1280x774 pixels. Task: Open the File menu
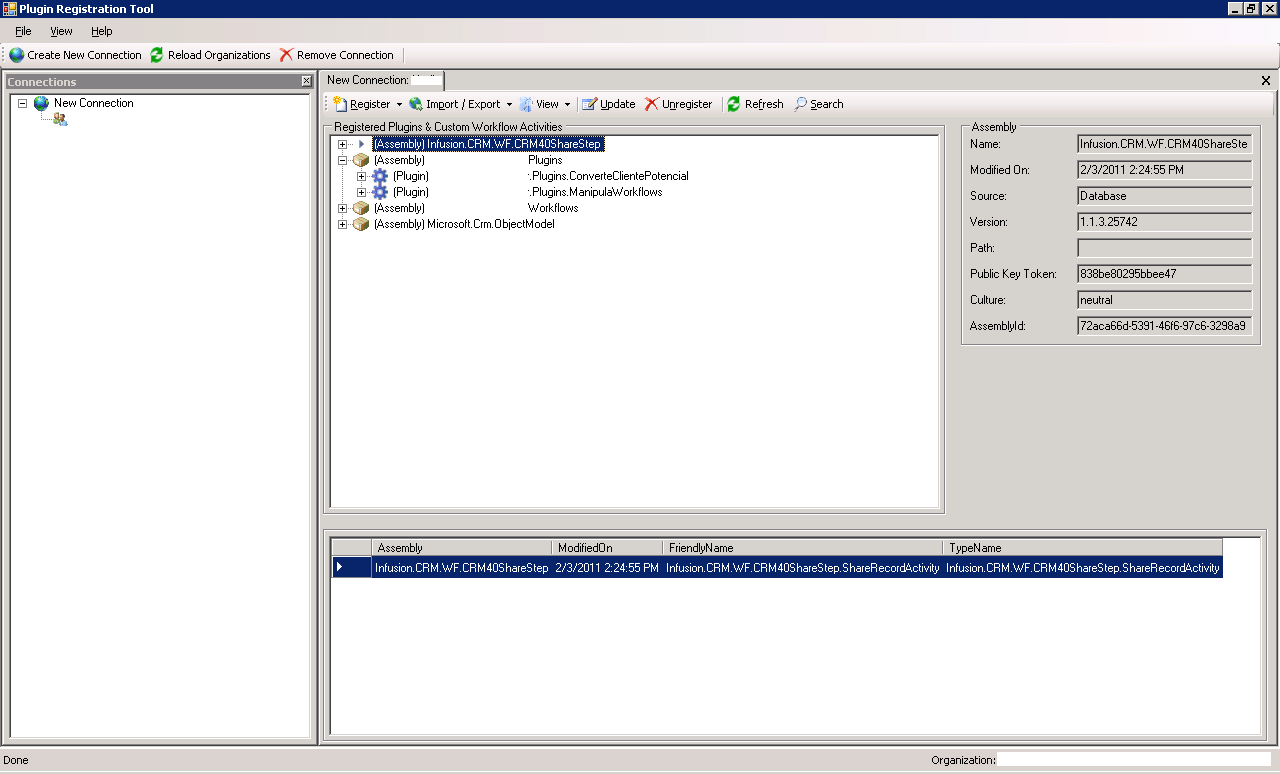point(23,31)
